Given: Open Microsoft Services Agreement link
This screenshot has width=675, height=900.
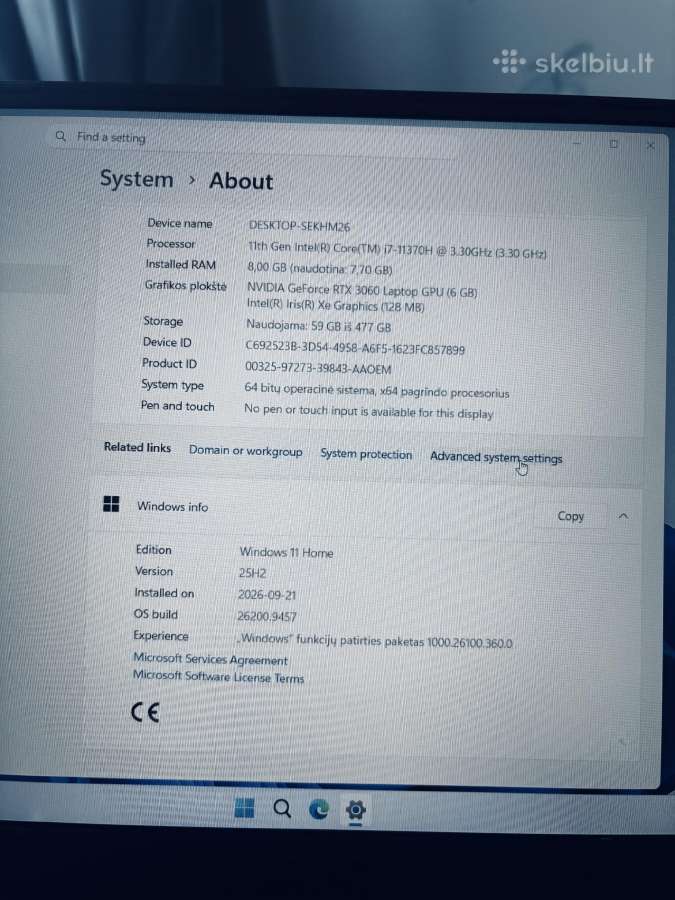Looking at the screenshot, I should coord(210,659).
